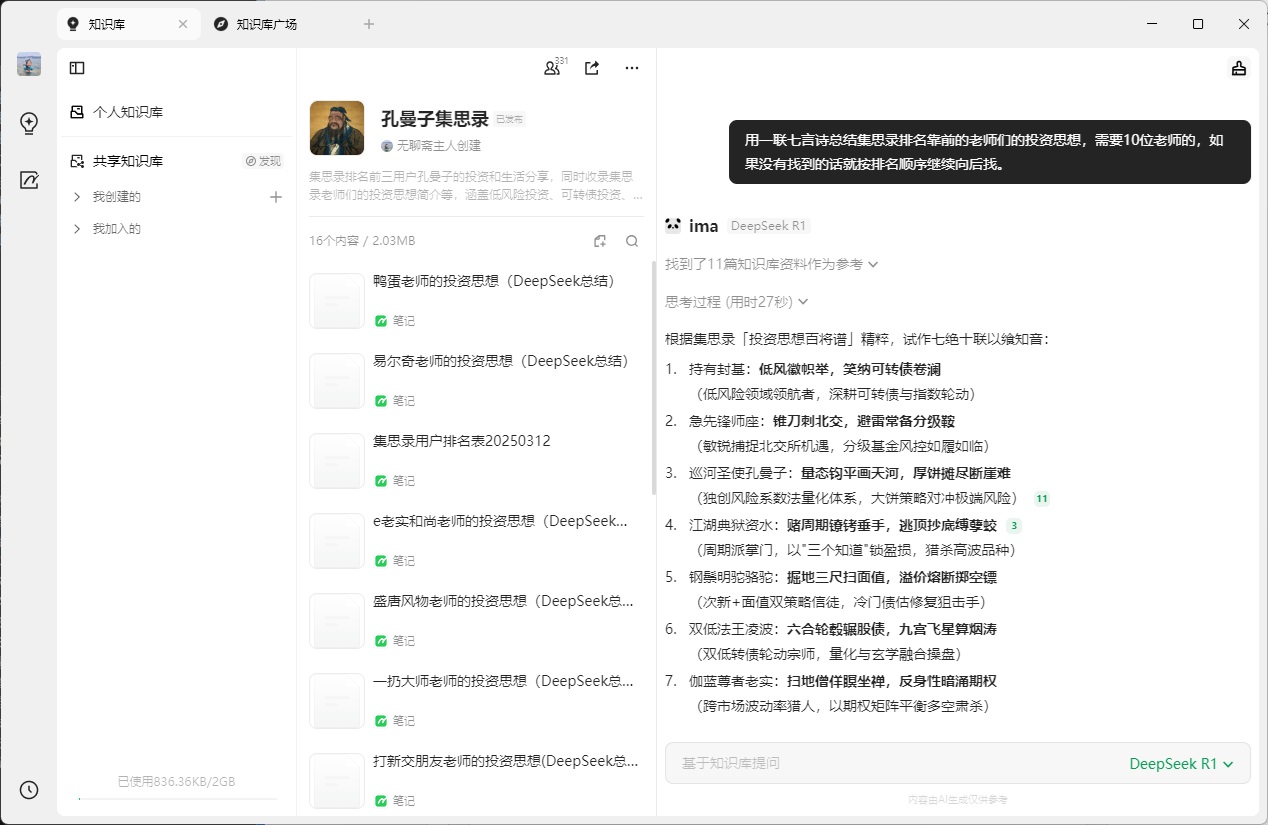Viewport: 1268px width, 825px height.
Task: Click the 孔曼子集思录 portrait thumbnail
Action: pyautogui.click(x=337, y=128)
